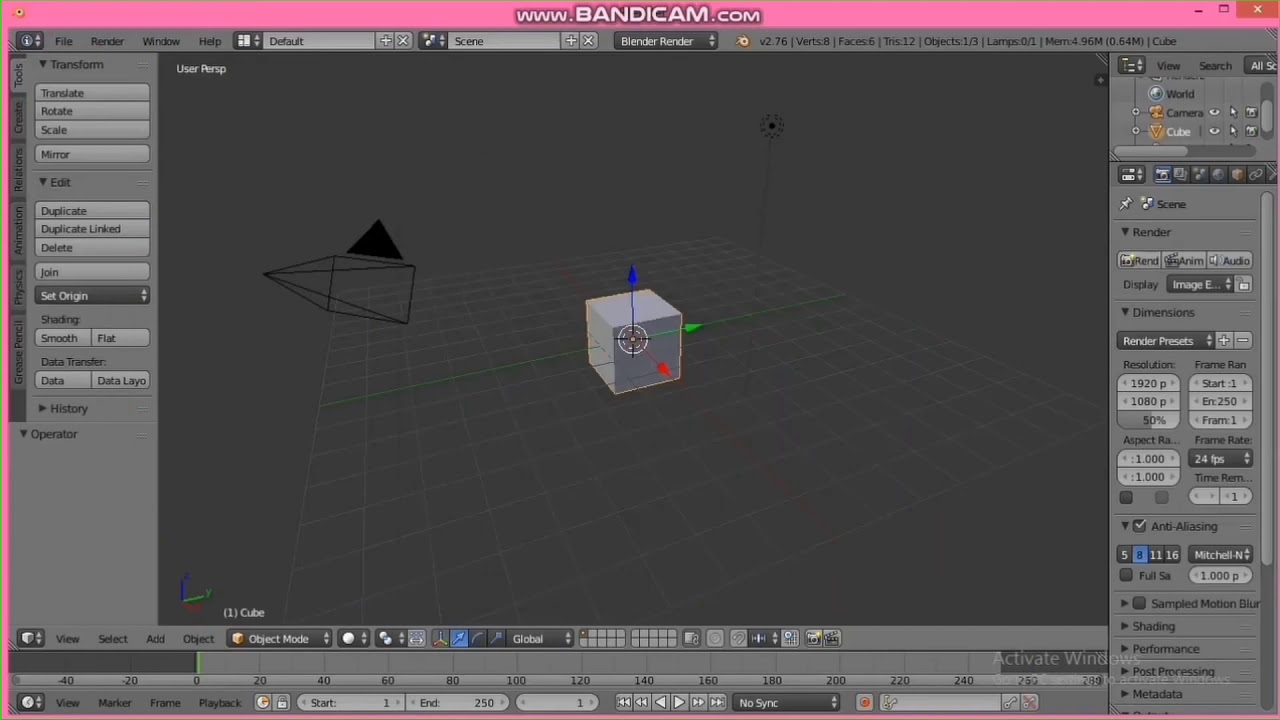Image resolution: width=1280 pixels, height=720 pixels.
Task: Click the Translate button
Action: pos(93,93)
